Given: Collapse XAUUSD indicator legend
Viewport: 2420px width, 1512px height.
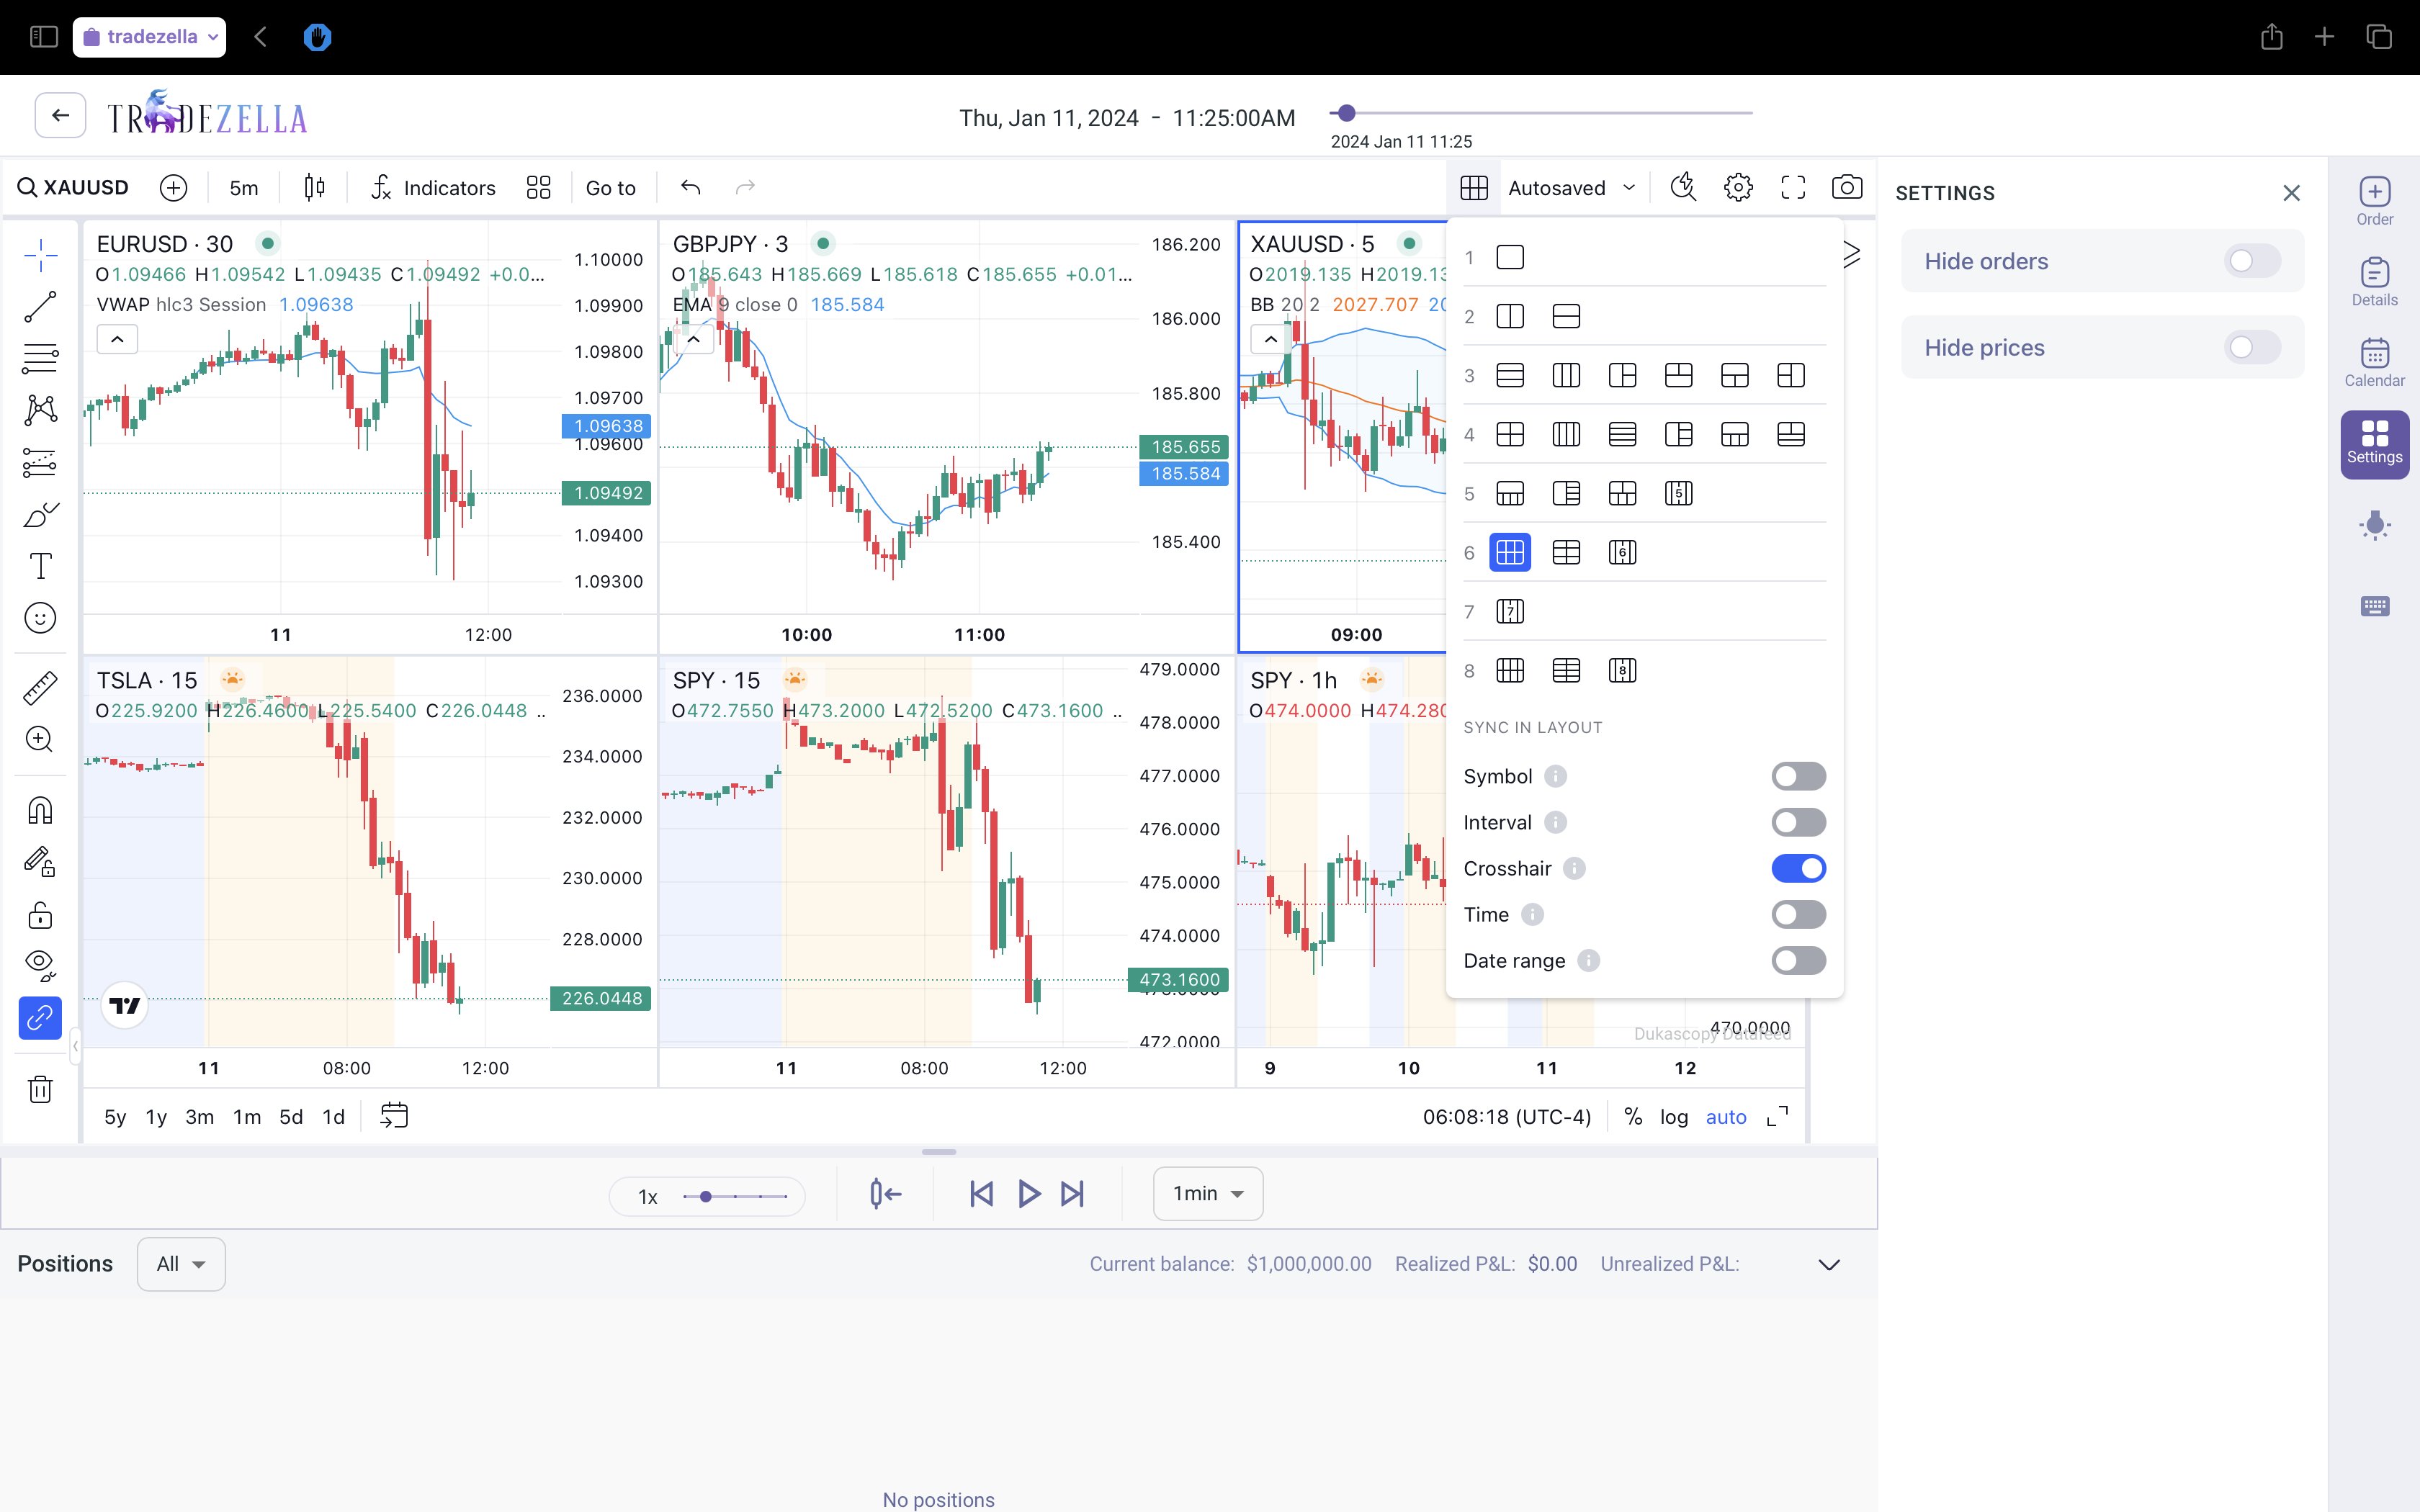Looking at the screenshot, I should [1270, 339].
